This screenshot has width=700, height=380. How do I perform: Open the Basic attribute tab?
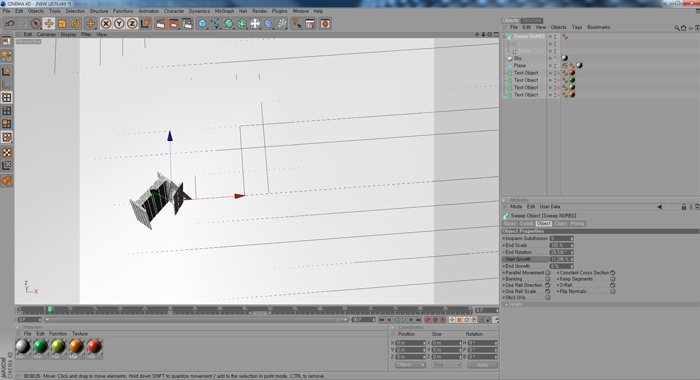510,223
